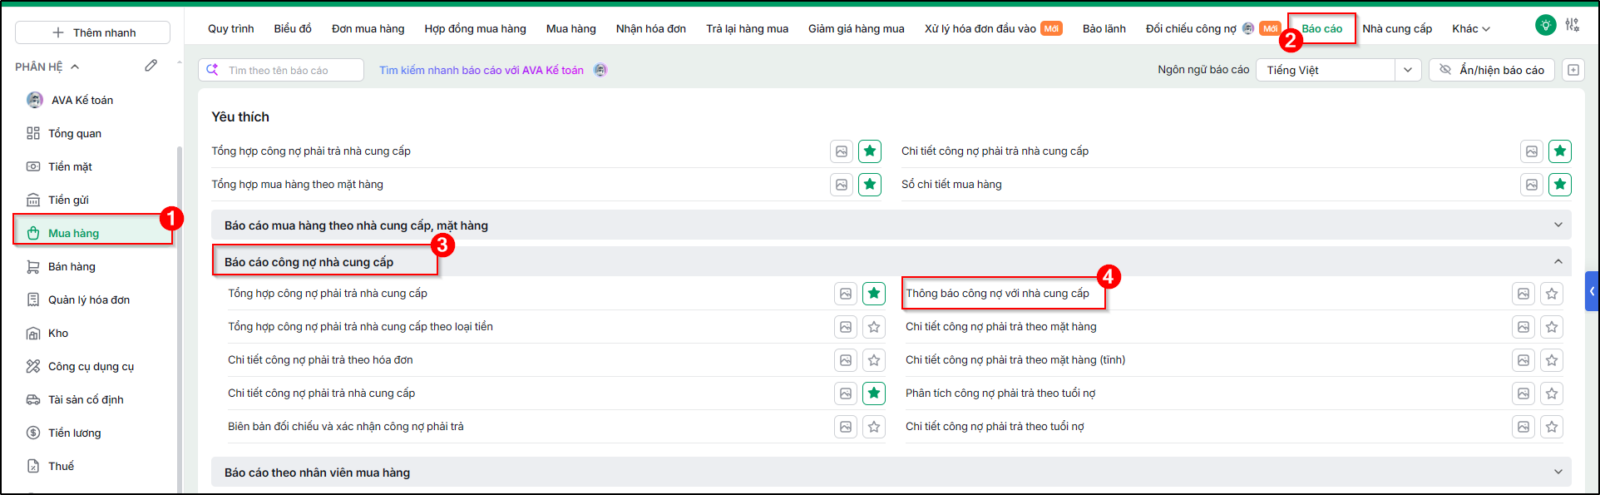Click the small square icon right of Ẩn/hiện báo cáo
The width and height of the screenshot is (1600, 495).
click(x=1573, y=70)
